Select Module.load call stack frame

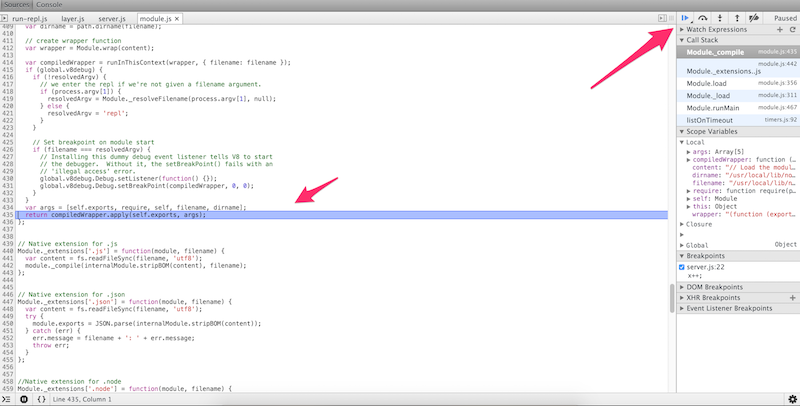click(738, 83)
